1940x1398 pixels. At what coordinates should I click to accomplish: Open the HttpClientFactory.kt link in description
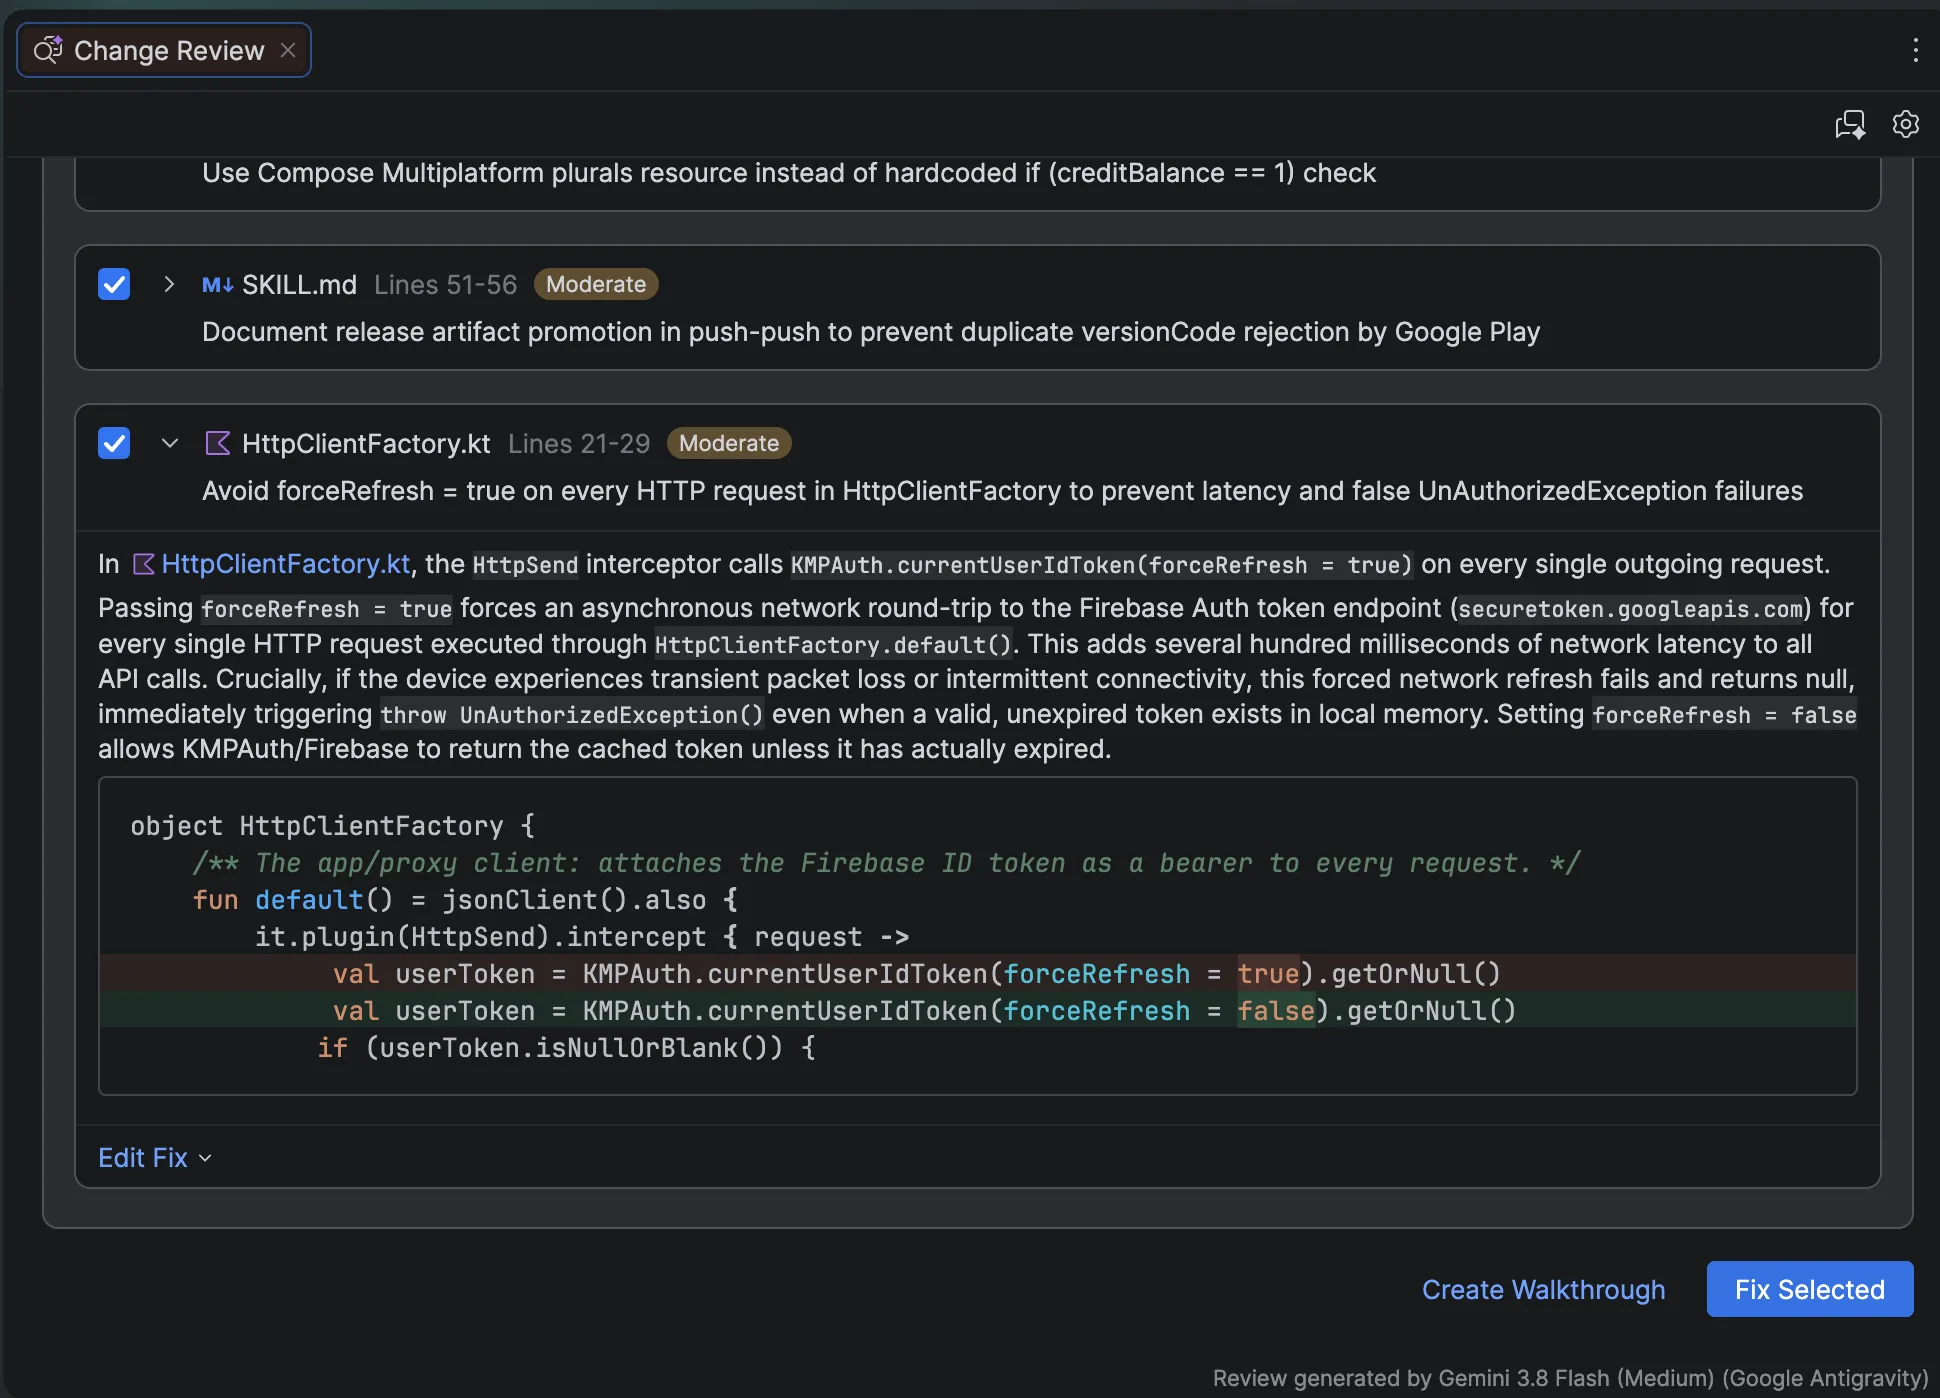coord(286,564)
